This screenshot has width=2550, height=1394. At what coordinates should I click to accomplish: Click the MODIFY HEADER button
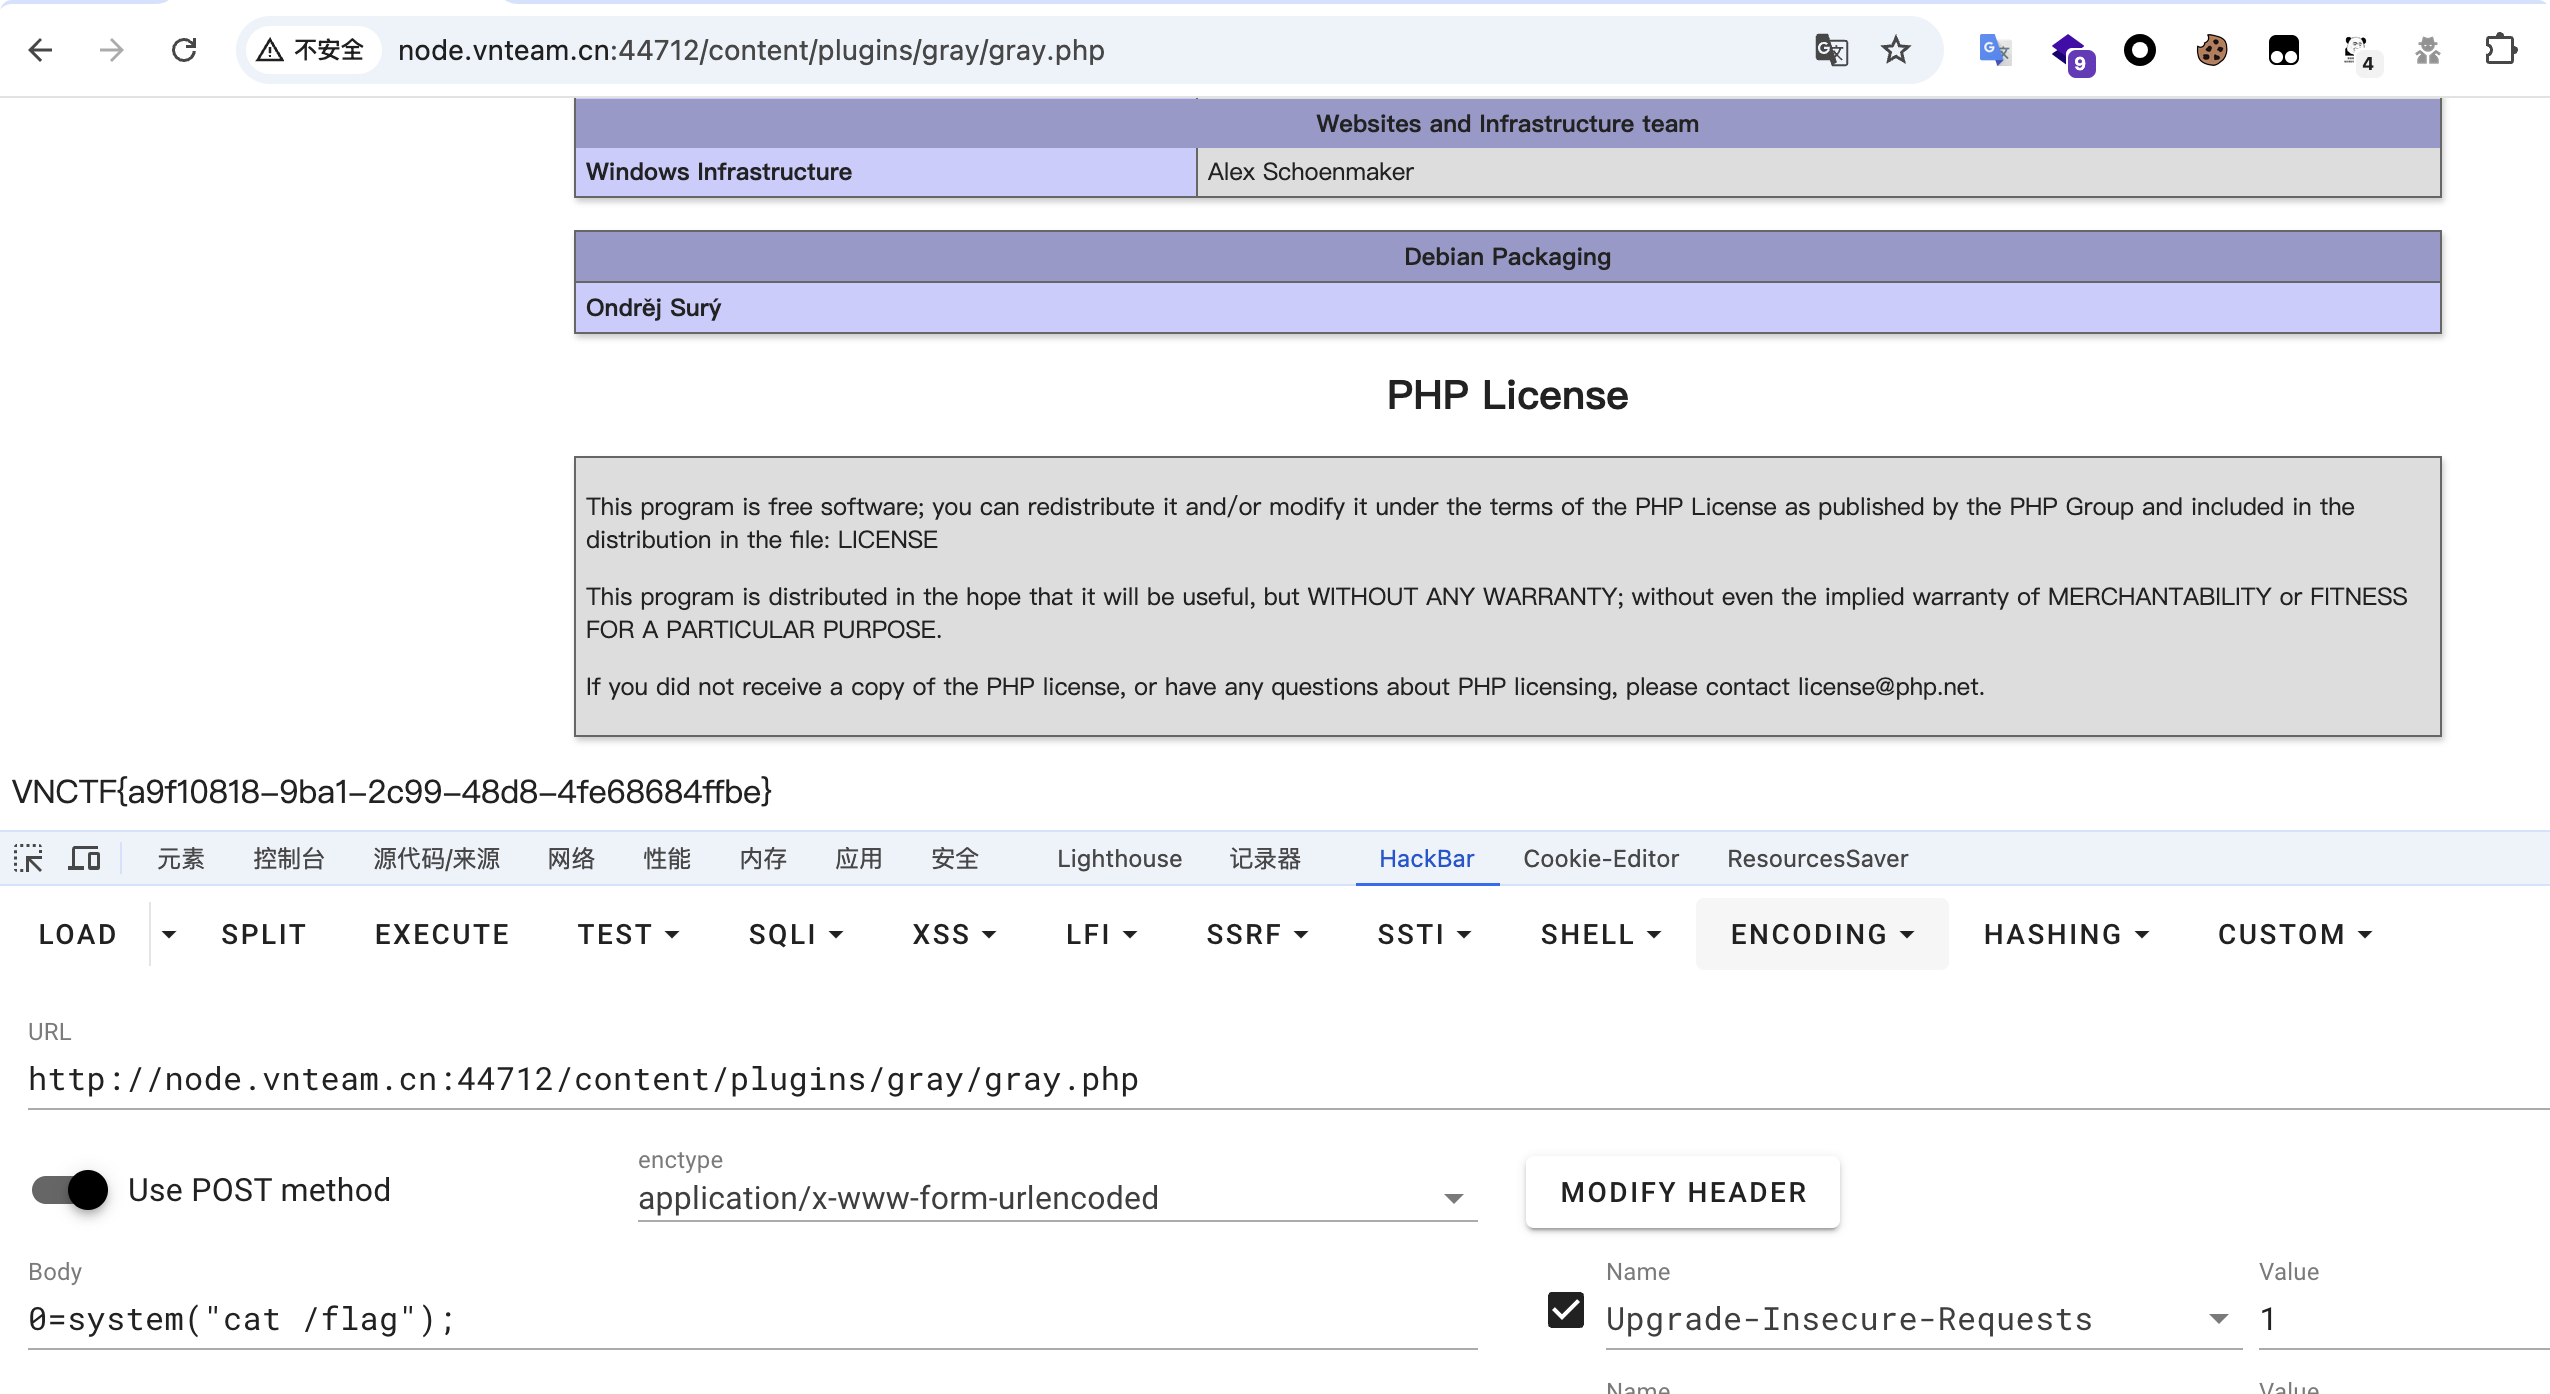pyautogui.click(x=1683, y=1192)
